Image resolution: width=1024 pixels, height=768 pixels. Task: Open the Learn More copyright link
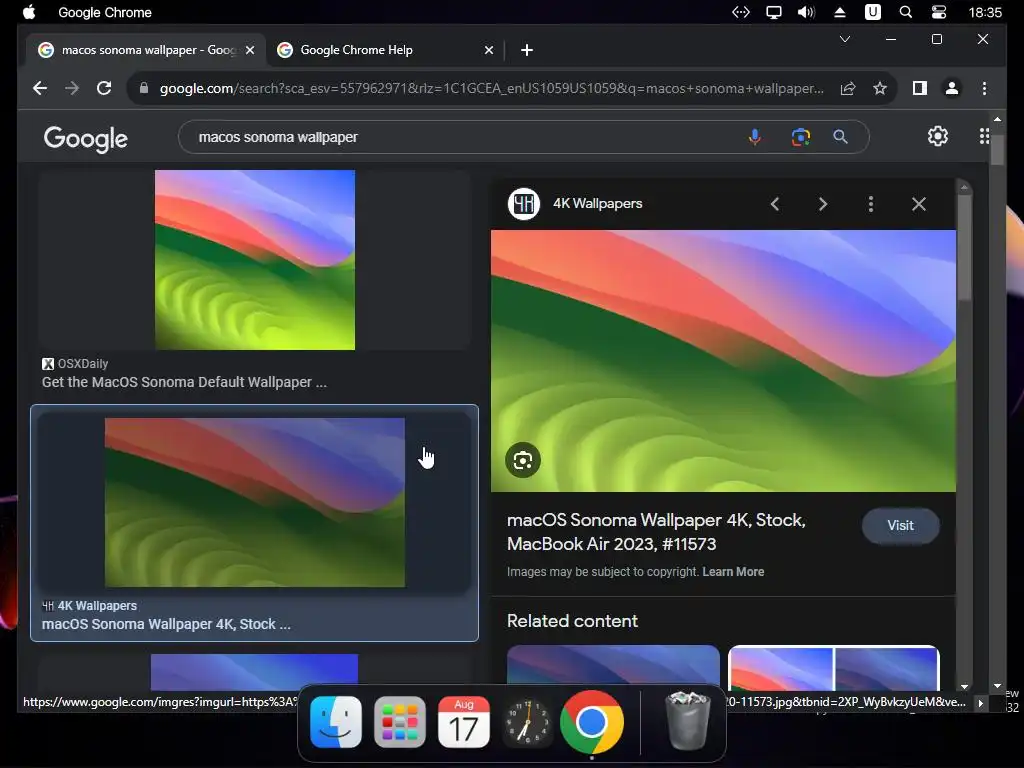(733, 572)
